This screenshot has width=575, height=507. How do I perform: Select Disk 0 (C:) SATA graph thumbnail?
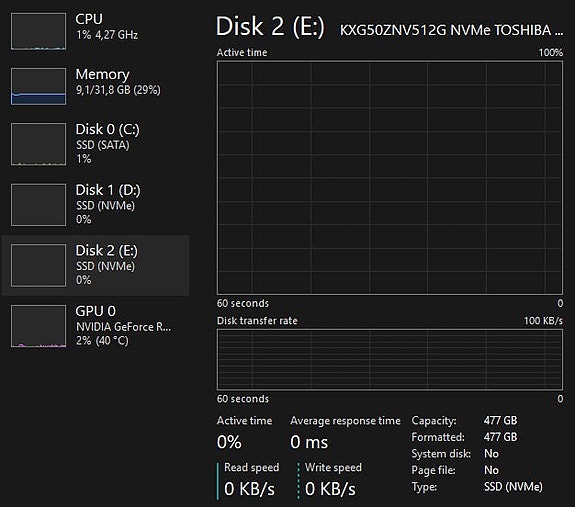(39, 144)
